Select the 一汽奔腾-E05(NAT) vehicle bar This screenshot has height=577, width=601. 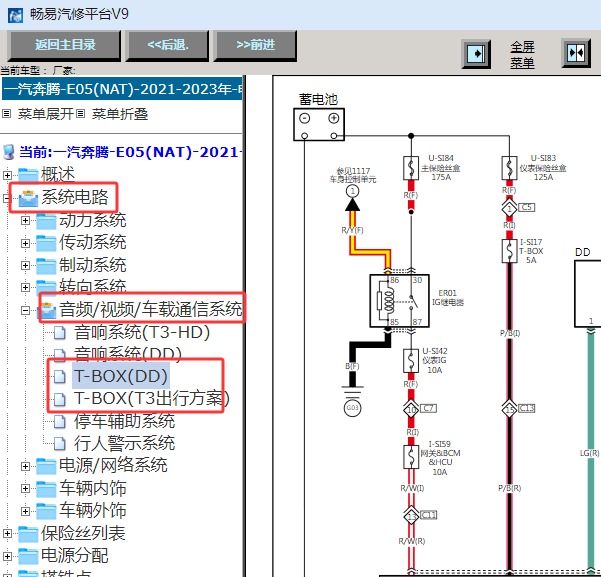click(122, 89)
